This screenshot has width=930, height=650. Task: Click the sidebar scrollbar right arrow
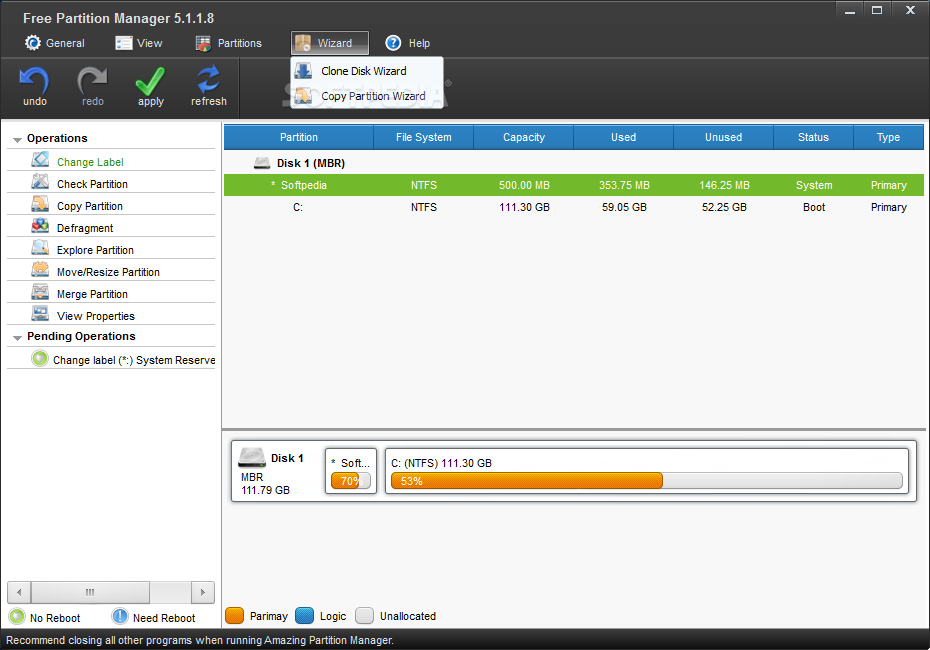point(203,592)
